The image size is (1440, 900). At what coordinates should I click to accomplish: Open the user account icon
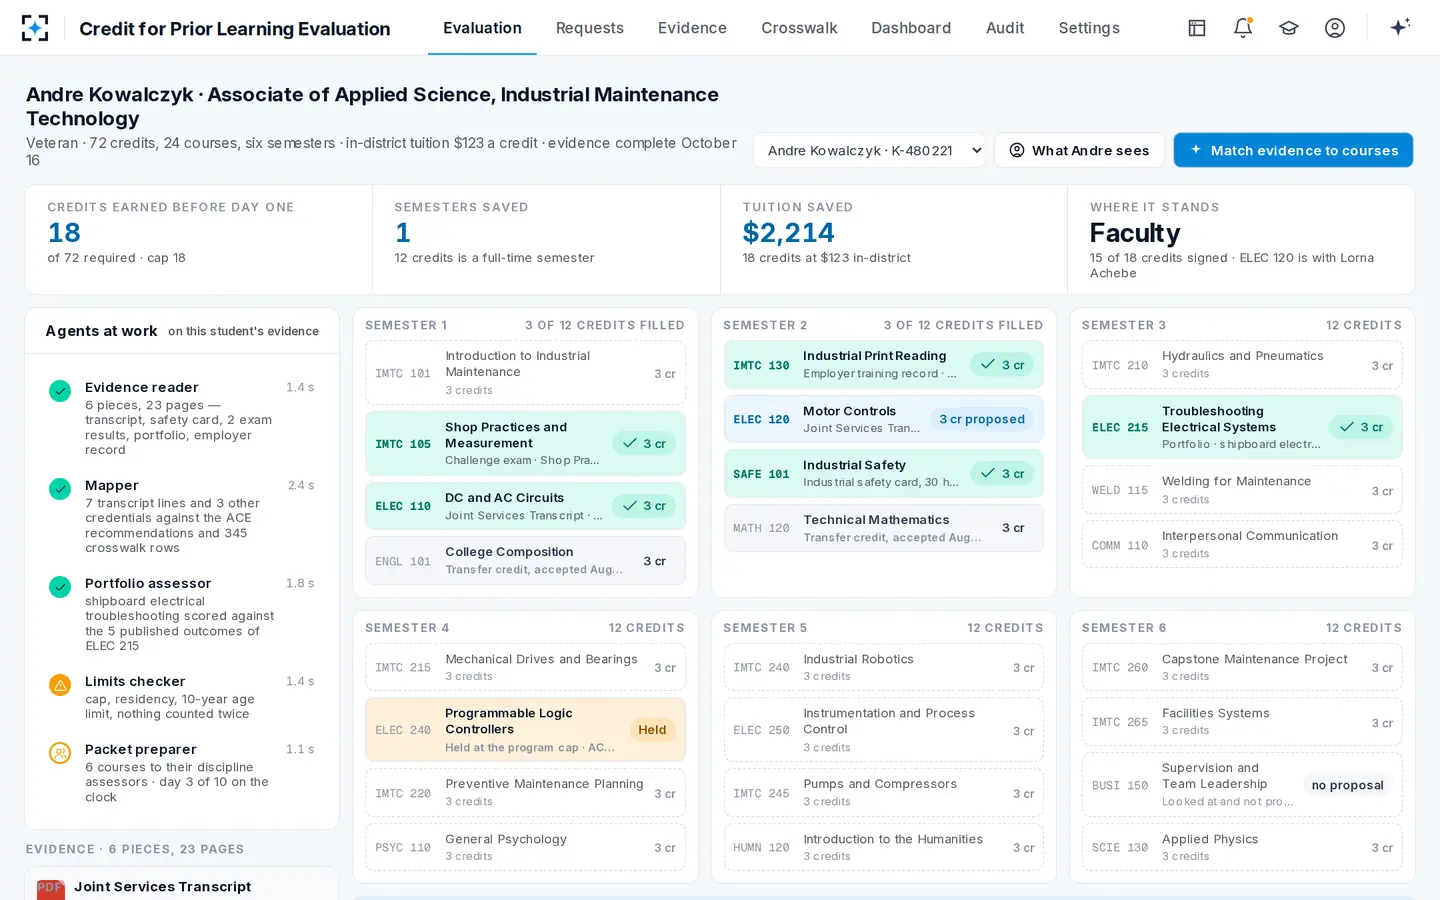[1335, 28]
